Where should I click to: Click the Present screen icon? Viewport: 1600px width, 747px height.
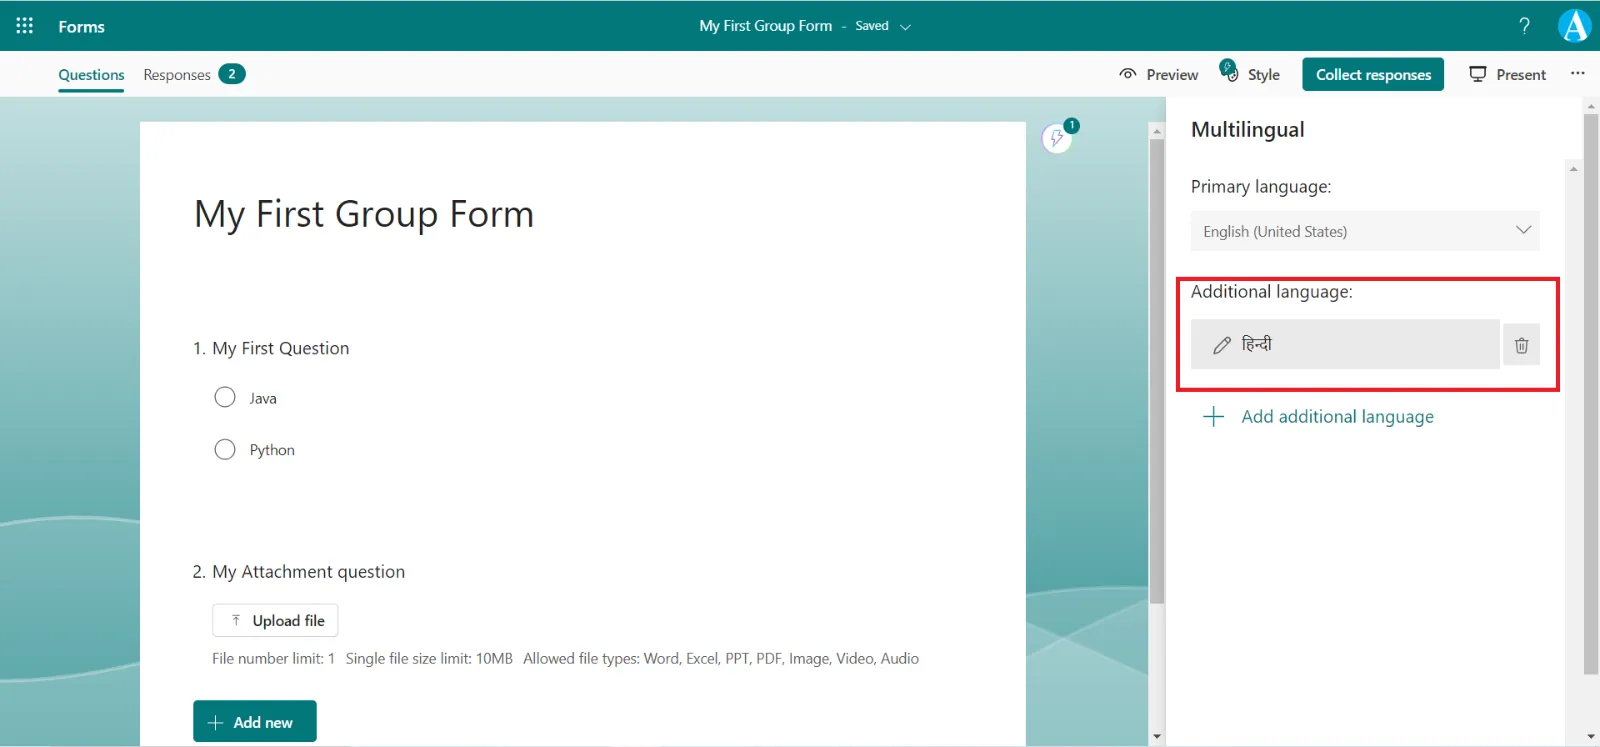(1478, 74)
